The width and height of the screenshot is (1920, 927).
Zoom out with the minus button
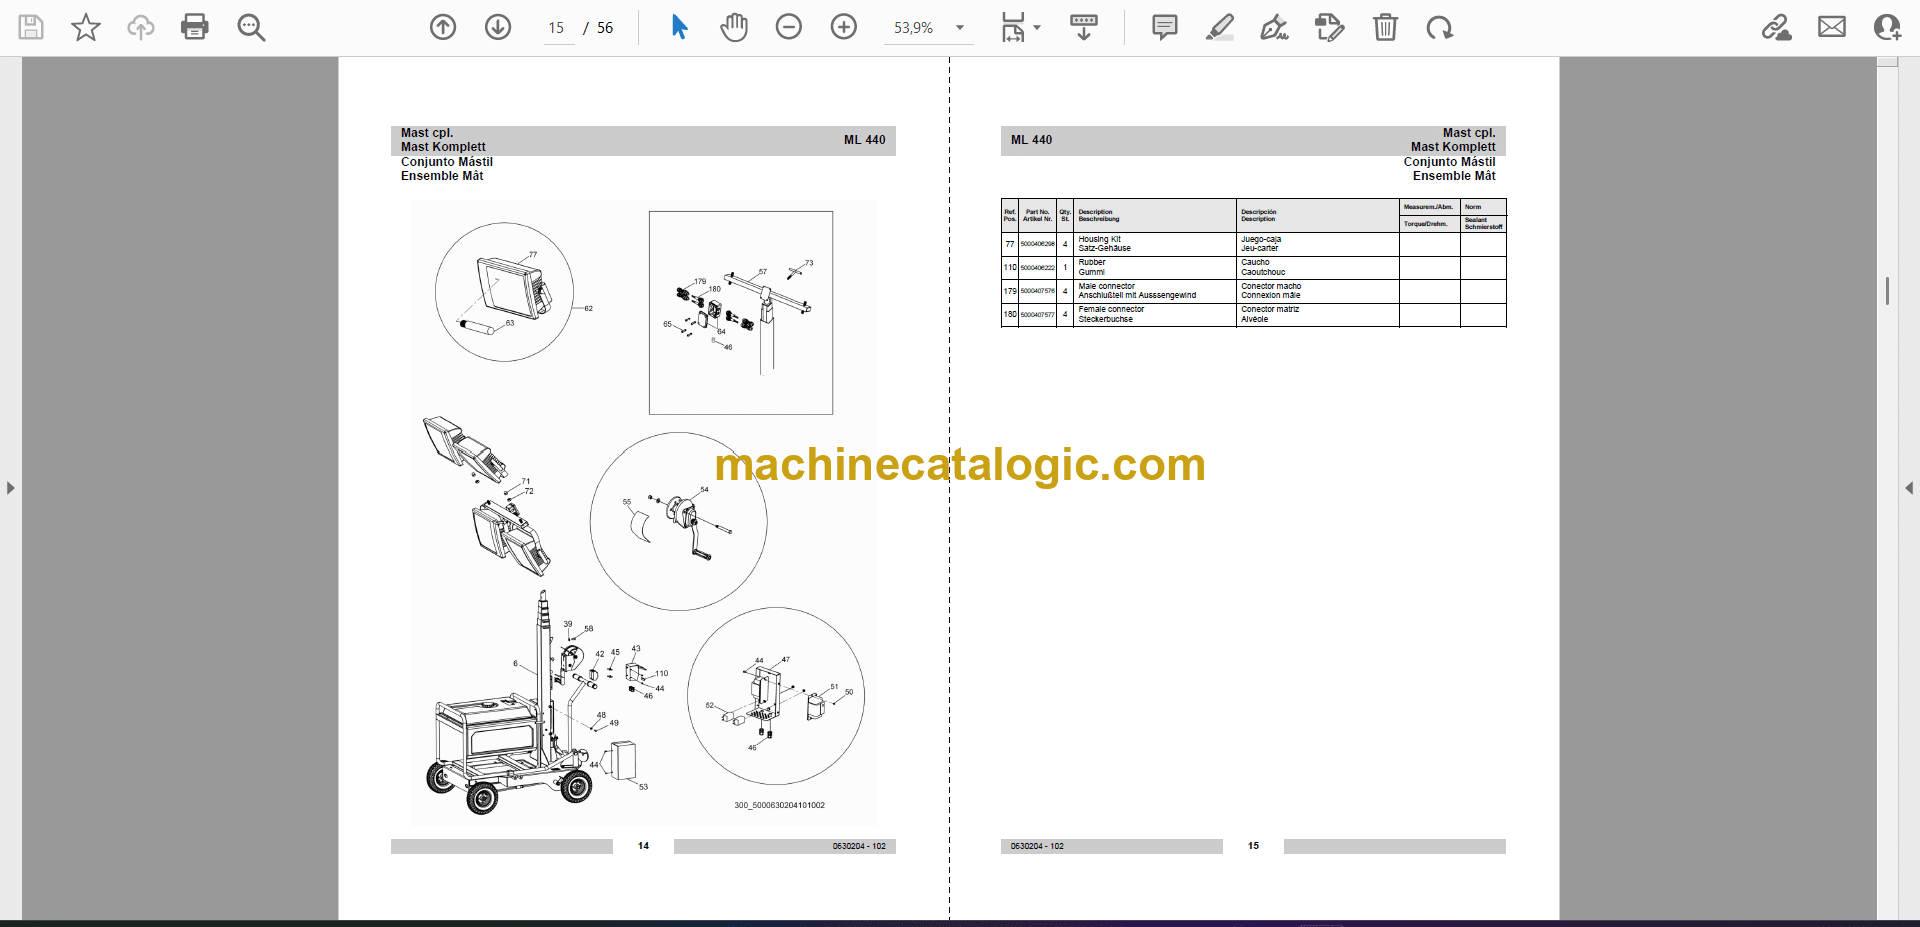789,27
